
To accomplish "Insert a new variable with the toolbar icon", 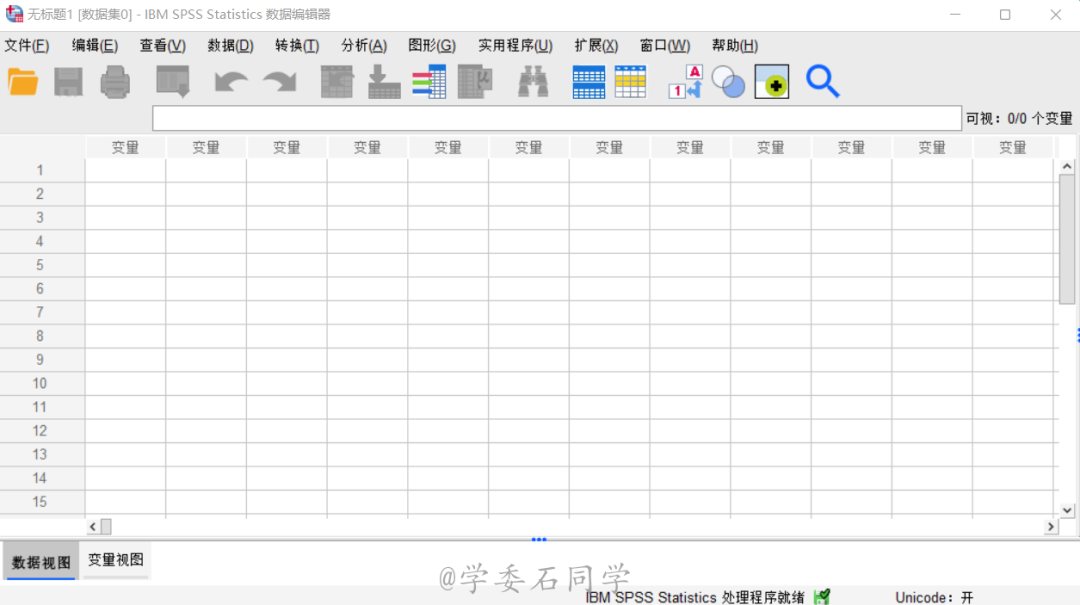I will (631, 82).
